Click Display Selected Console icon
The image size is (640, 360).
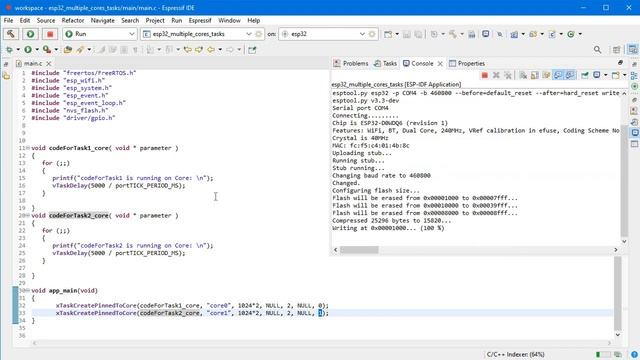(597, 75)
